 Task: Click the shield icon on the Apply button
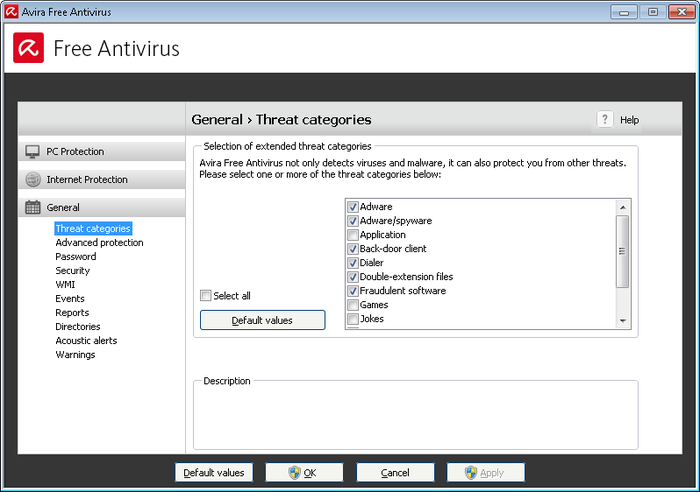[471, 472]
